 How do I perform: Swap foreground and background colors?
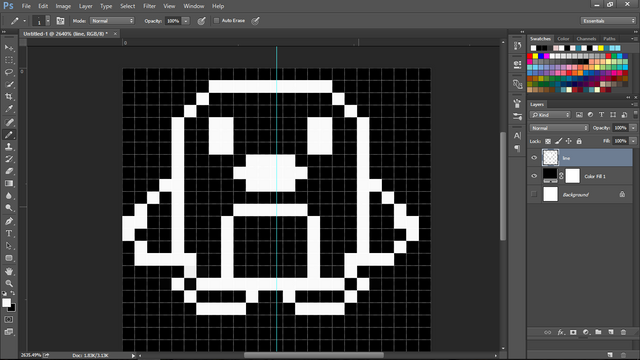coord(13,293)
